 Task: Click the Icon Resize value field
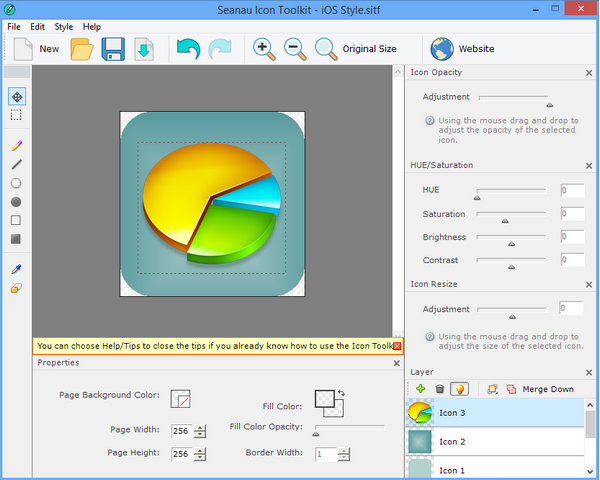[x=571, y=308]
